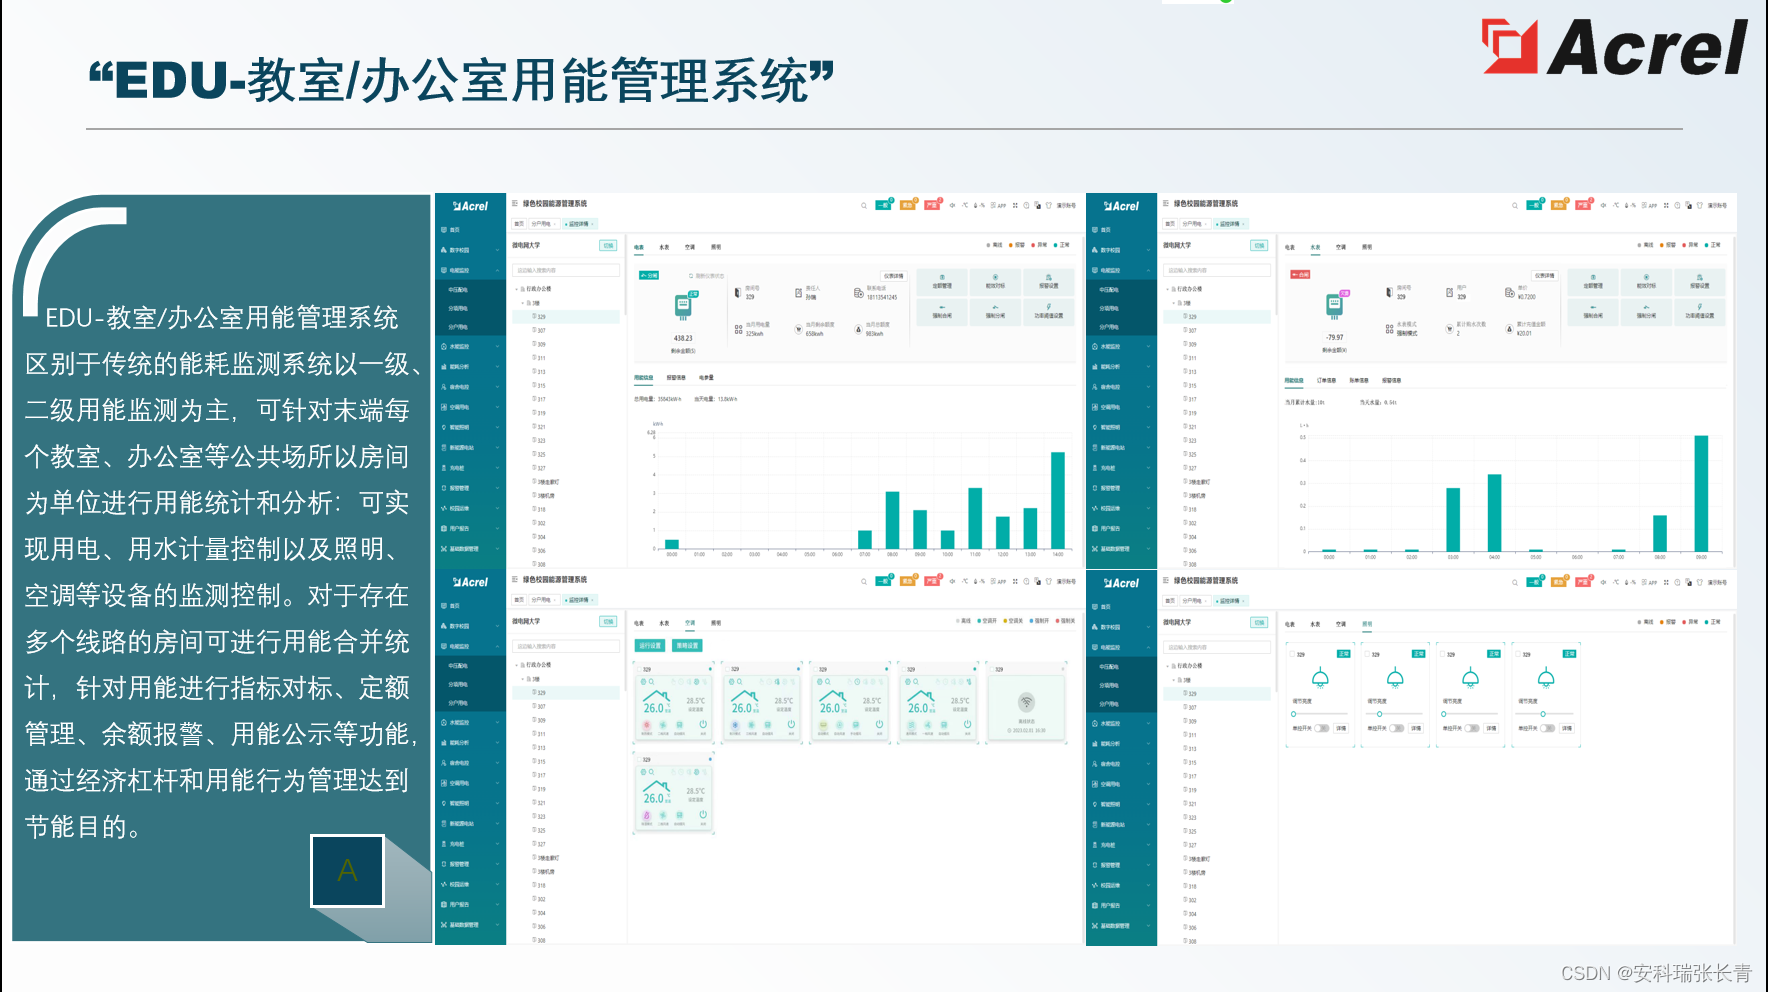This screenshot has width=1768, height=992.
Task: Click brightness slider on second lighting card
Action: [1394, 714]
